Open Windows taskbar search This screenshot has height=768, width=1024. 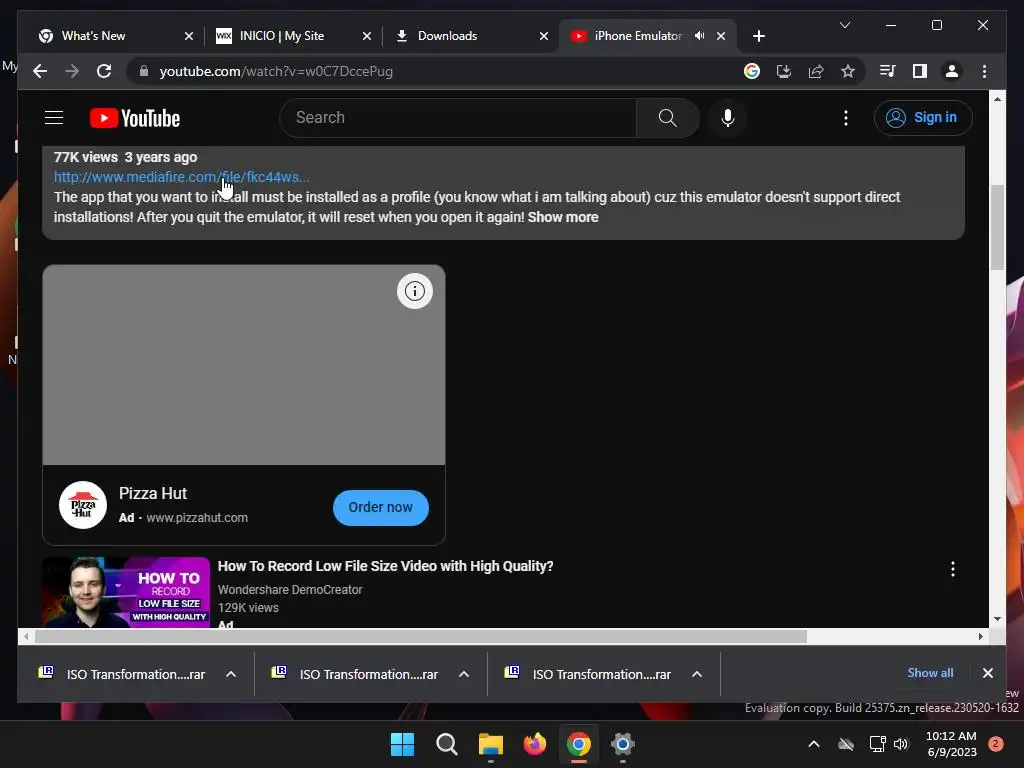coord(447,744)
